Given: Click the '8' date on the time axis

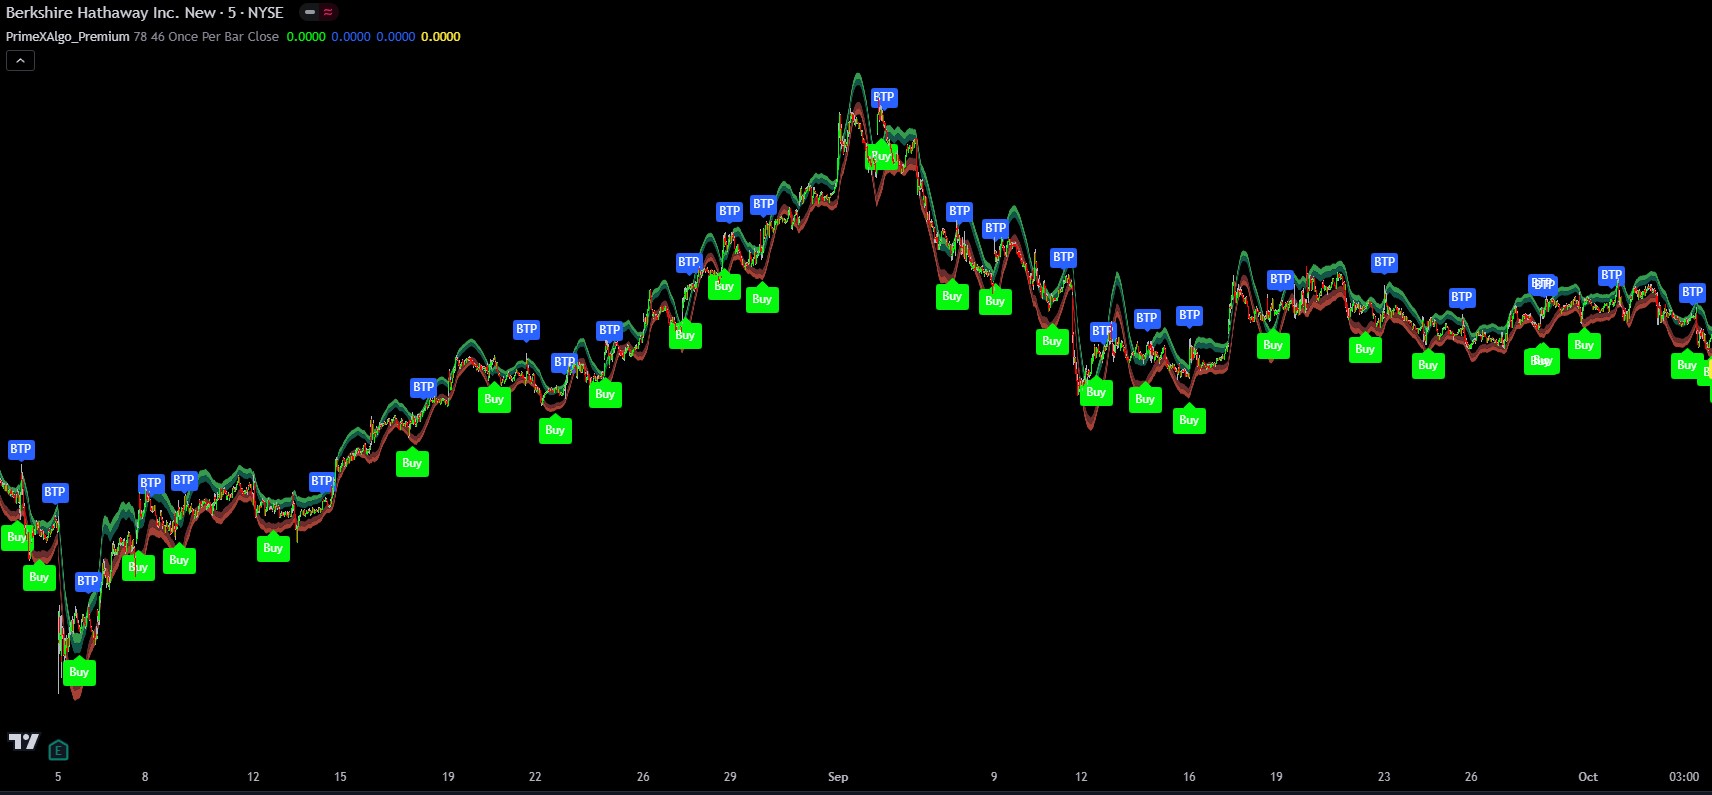Looking at the screenshot, I should pyautogui.click(x=145, y=777).
